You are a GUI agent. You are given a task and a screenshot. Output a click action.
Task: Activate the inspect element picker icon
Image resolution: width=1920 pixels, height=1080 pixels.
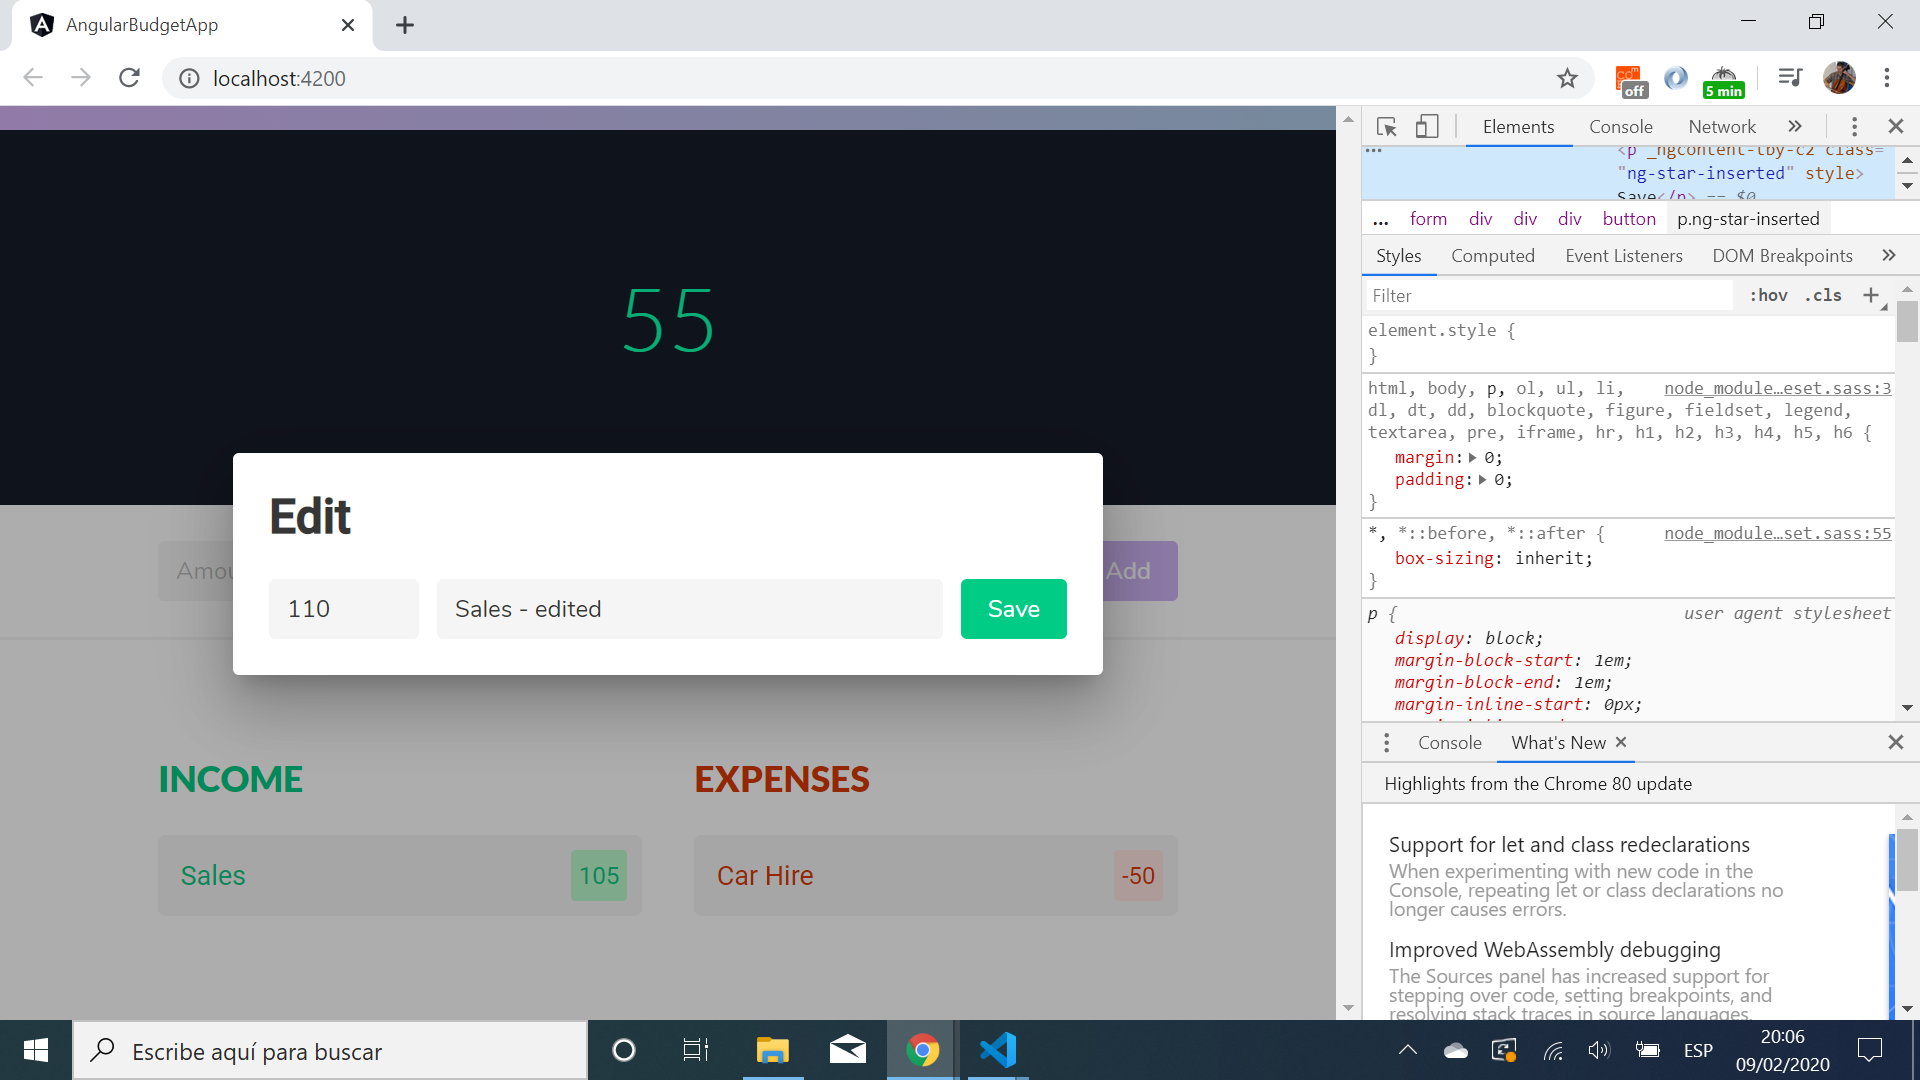[1386, 127]
